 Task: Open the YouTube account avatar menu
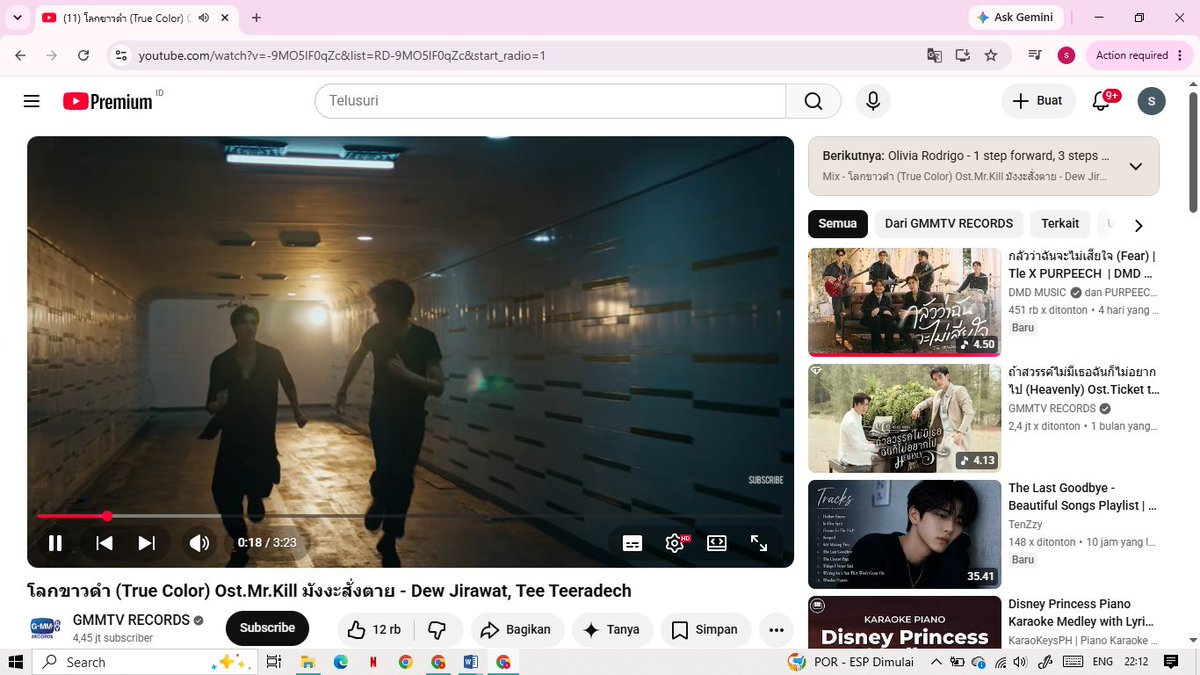[x=1151, y=101]
